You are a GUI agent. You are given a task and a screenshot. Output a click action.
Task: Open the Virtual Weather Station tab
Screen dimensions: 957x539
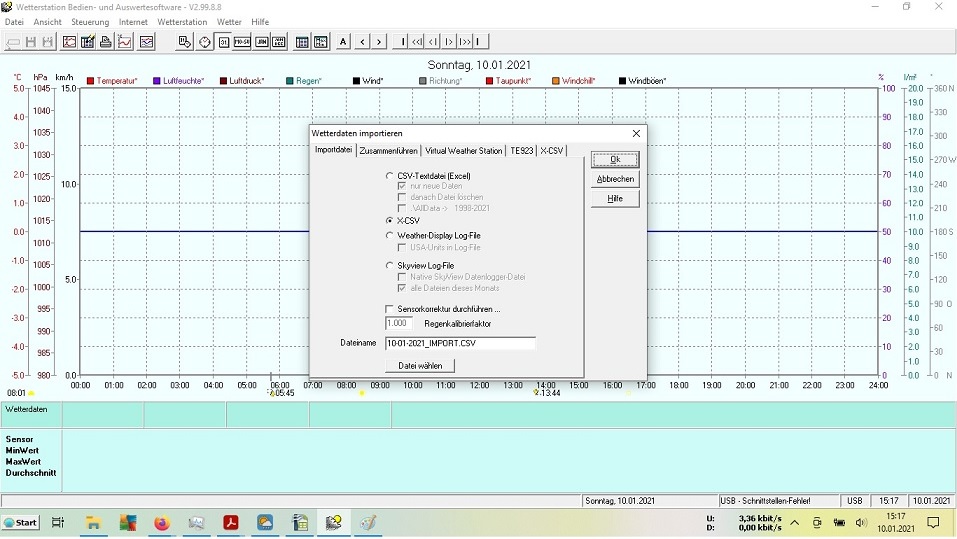point(463,151)
